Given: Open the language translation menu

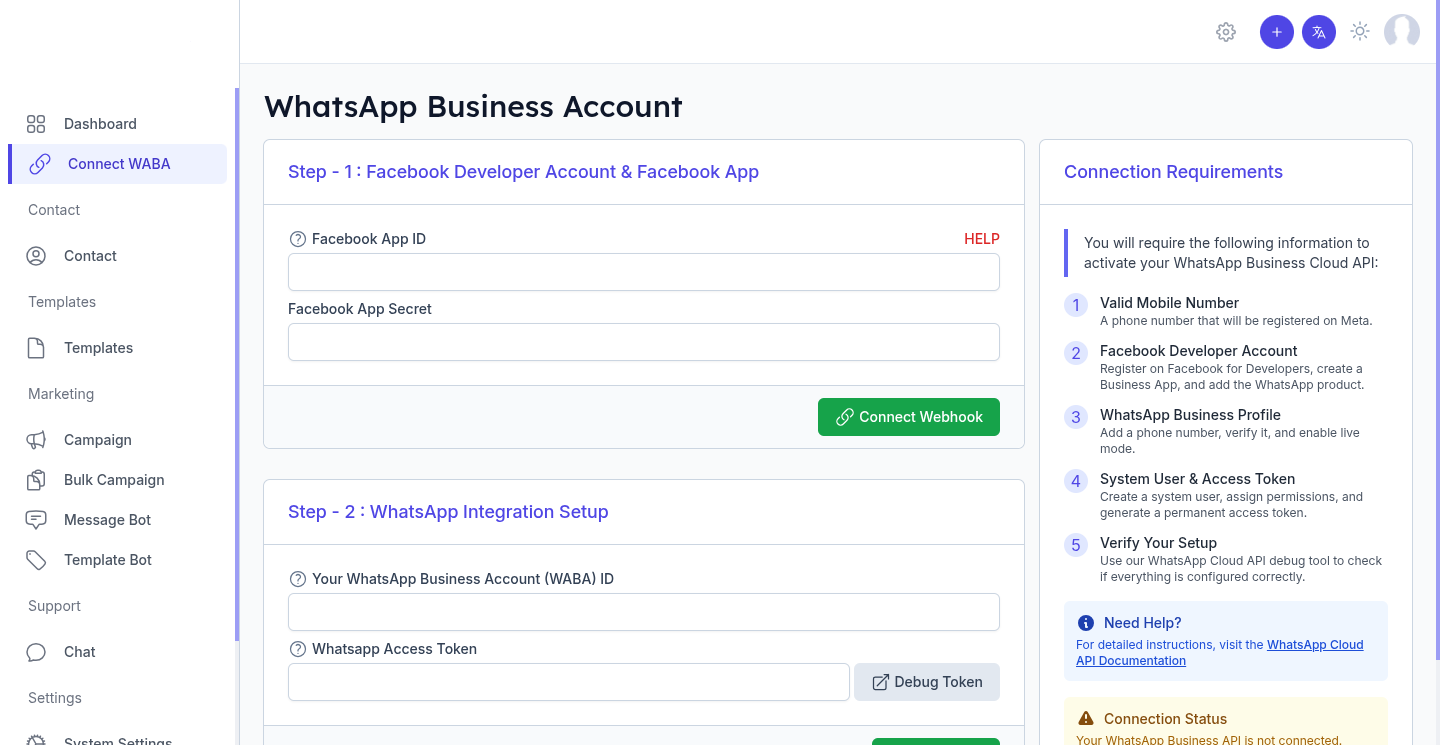Looking at the screenshot, I should (1319, 32).
